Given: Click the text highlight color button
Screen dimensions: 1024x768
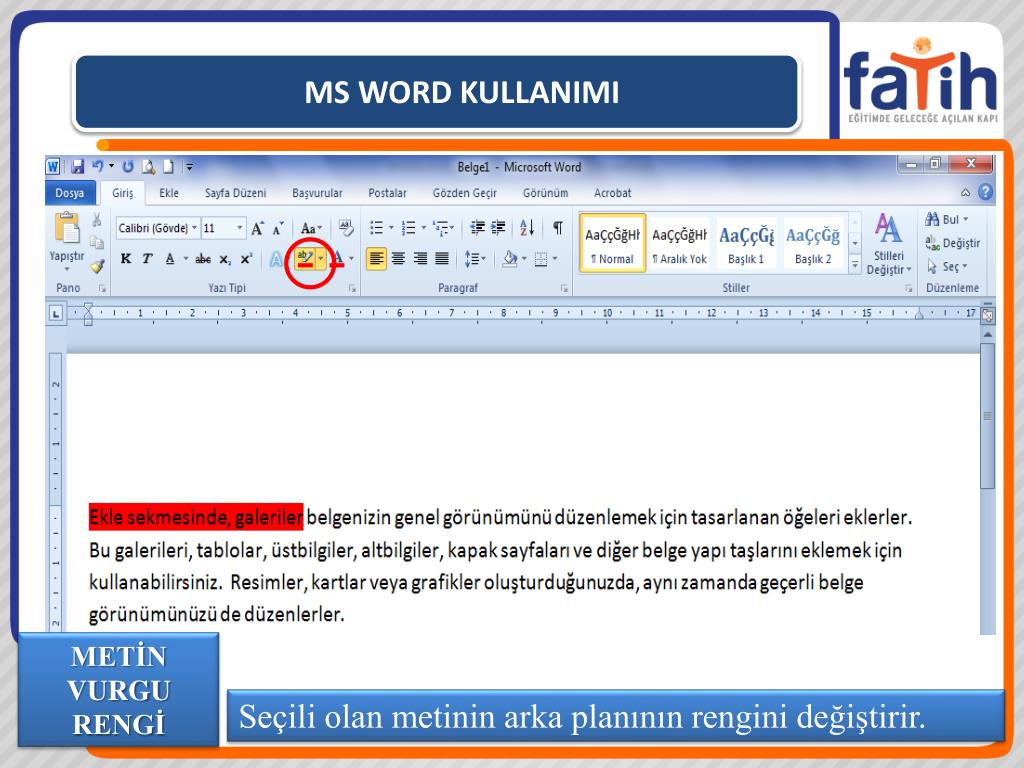Looking at the screenshot, I should pos(306,259).
